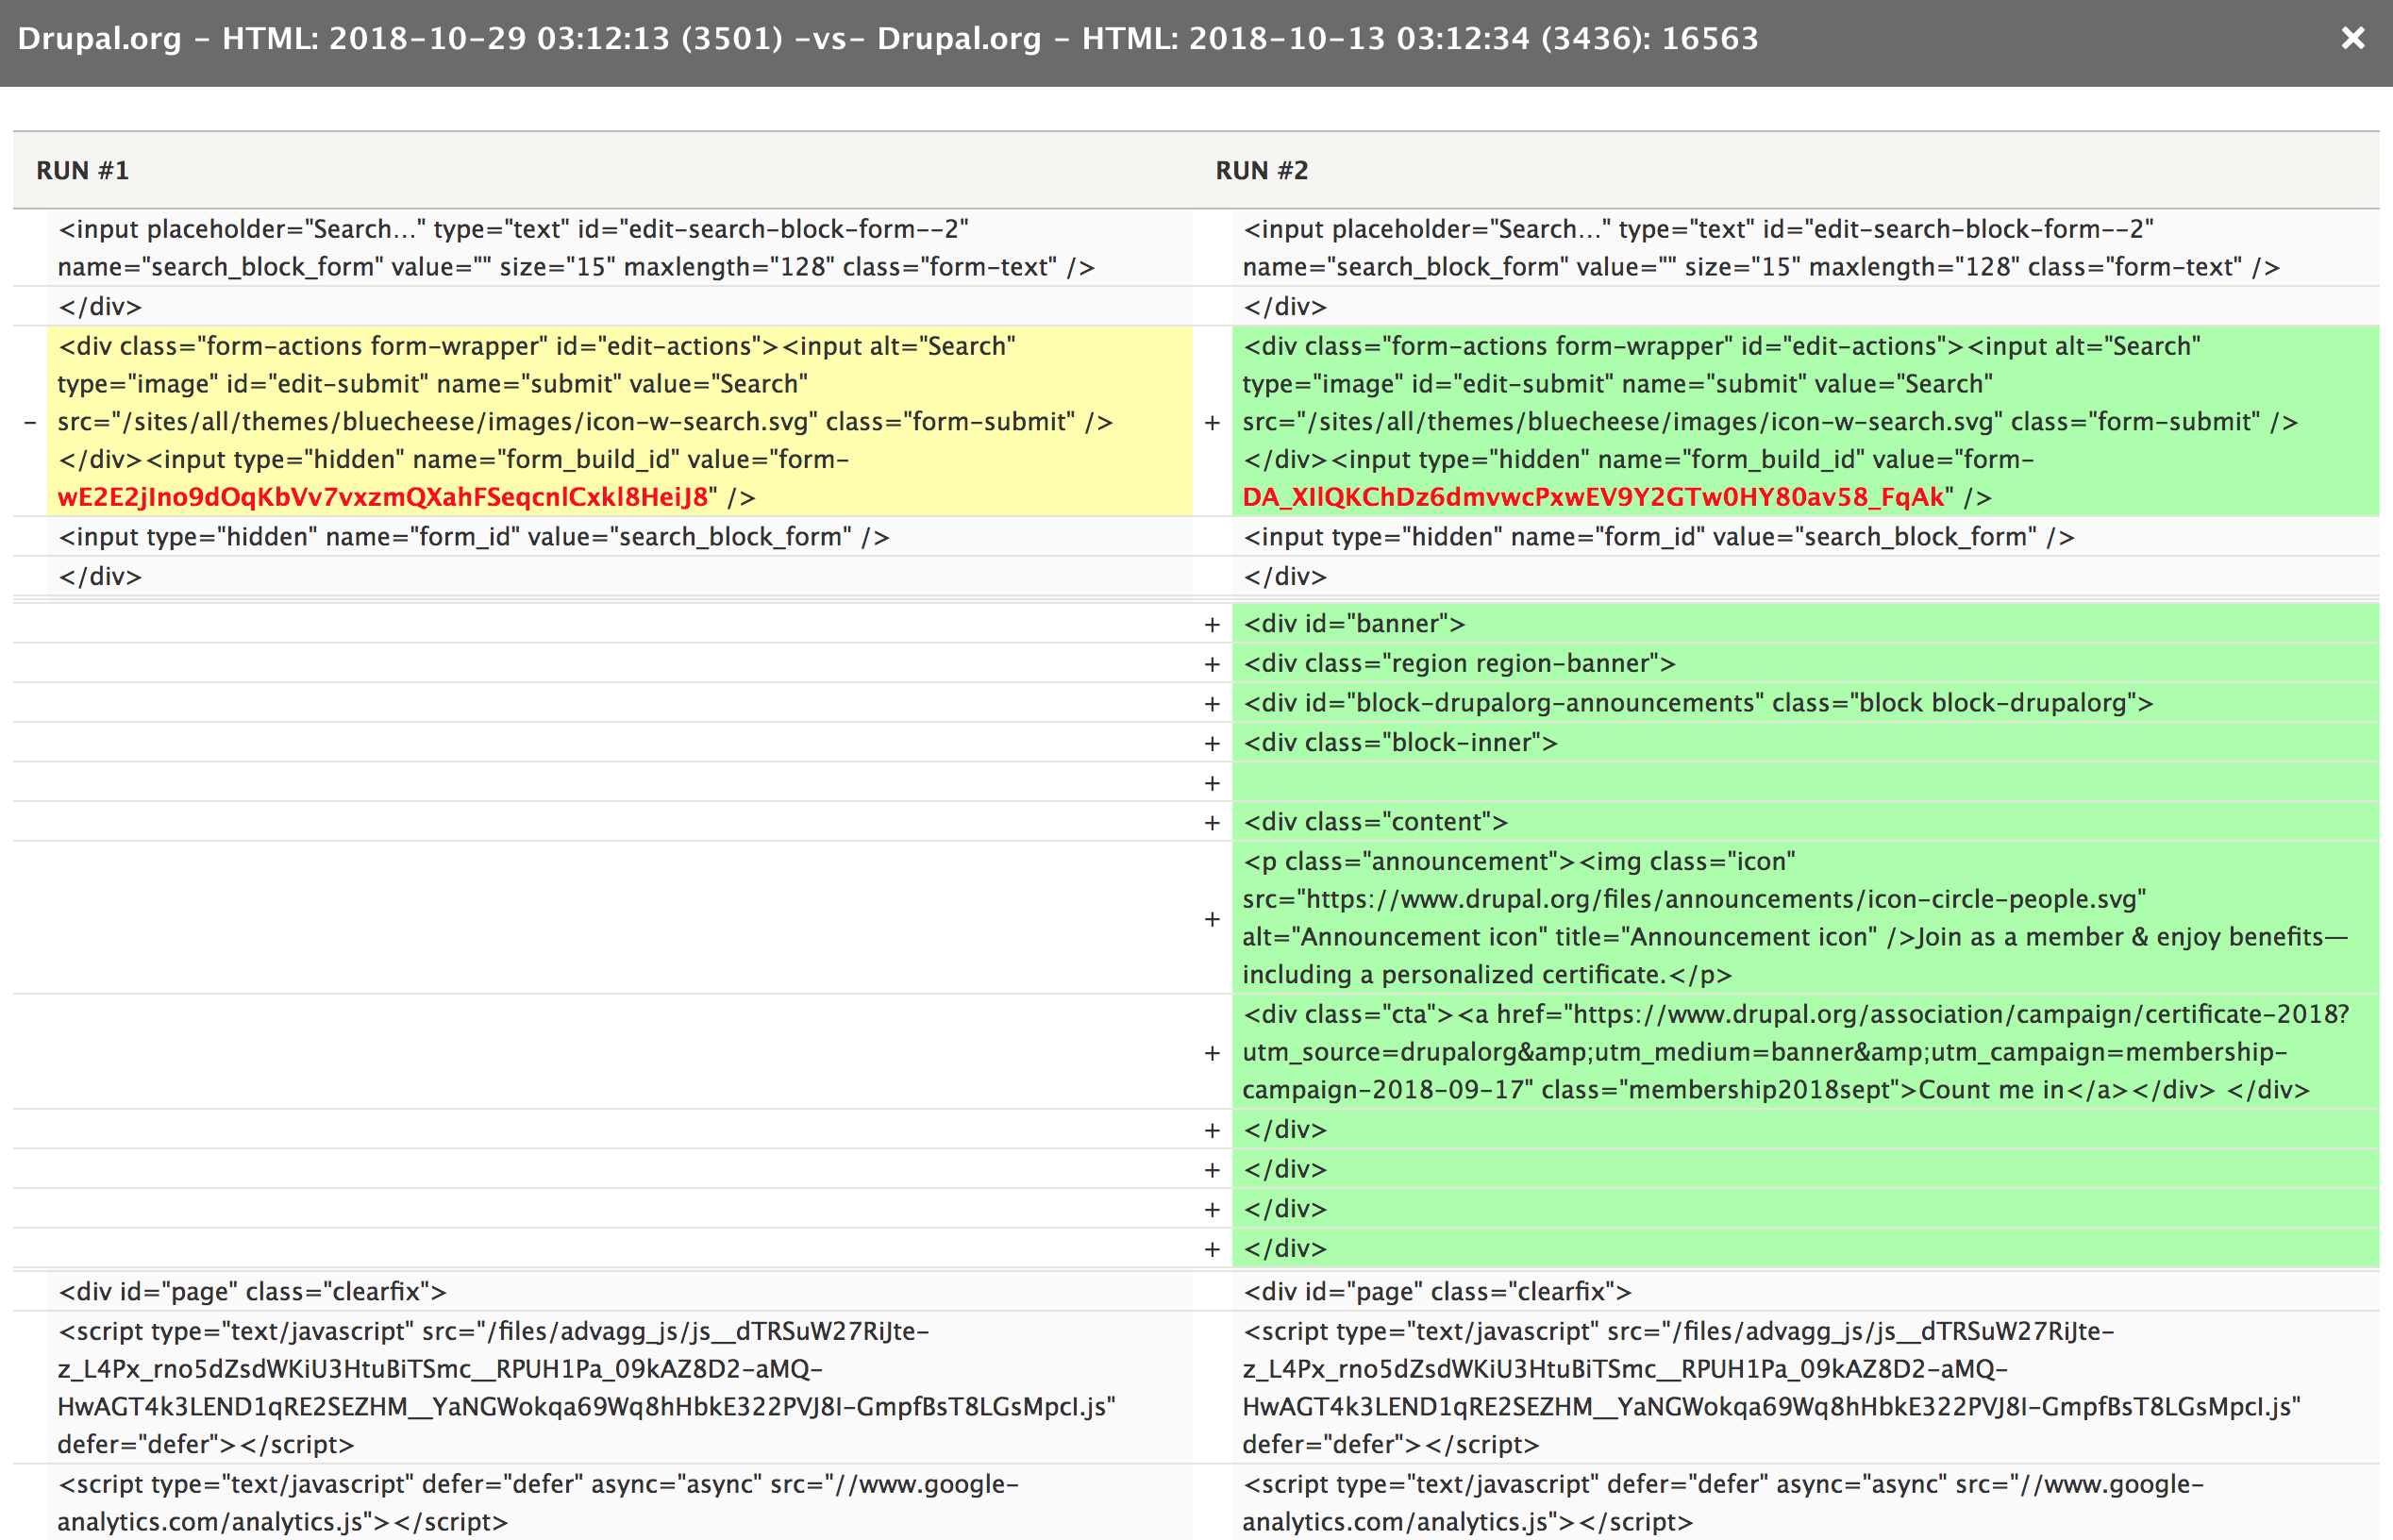Click '<div id="page" class="clearfix">' in RUN #1
The width and height of the screenshot is (2393, 1540).
point(620,1292)
